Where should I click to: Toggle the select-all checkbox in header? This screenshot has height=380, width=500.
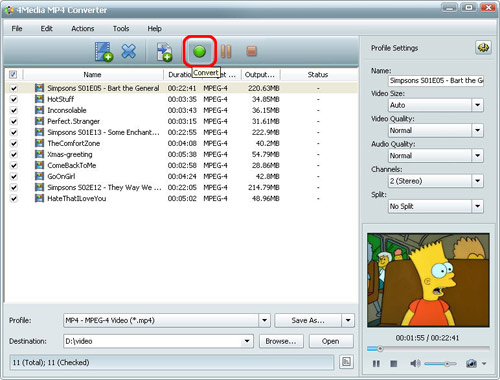click(13, 74)
